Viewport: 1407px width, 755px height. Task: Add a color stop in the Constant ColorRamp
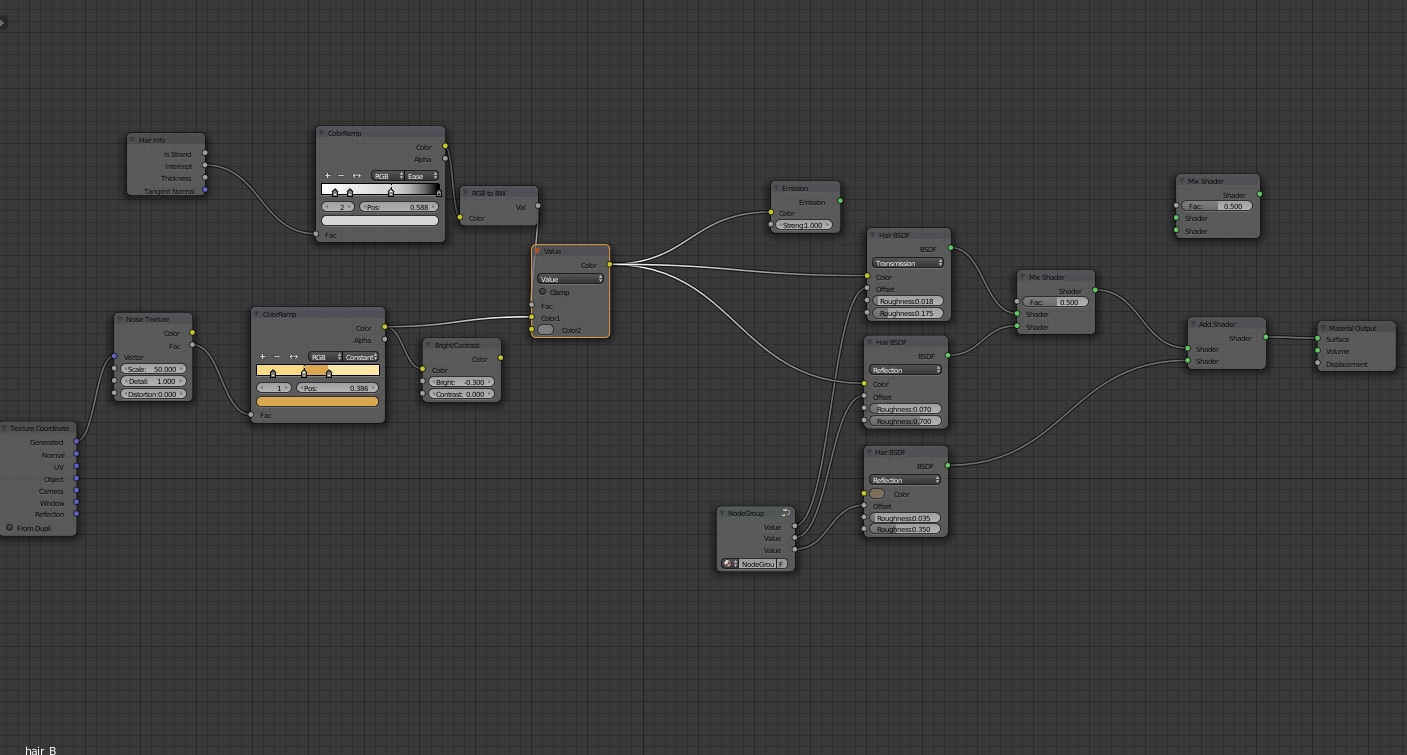pyautogui.click(x=263, y=357)
